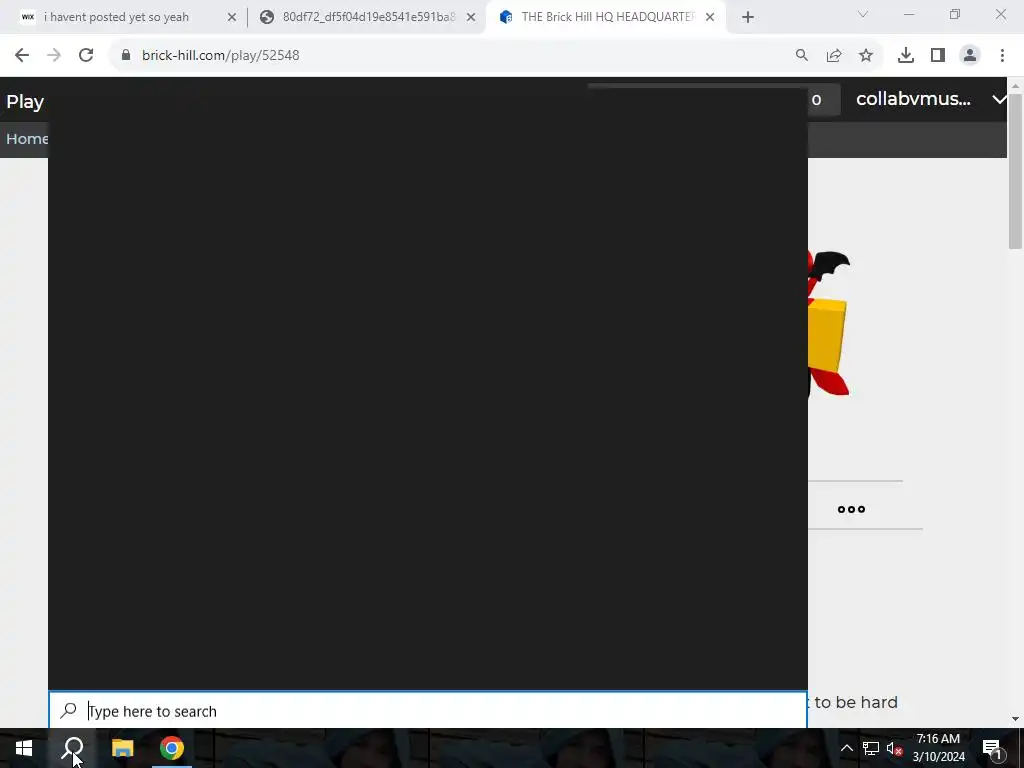Image resolution: width=1024 pixels, height=768 pixels.
Task: Open the network icon in system tray
Action: pyautogui.click(x=871, y=748)
